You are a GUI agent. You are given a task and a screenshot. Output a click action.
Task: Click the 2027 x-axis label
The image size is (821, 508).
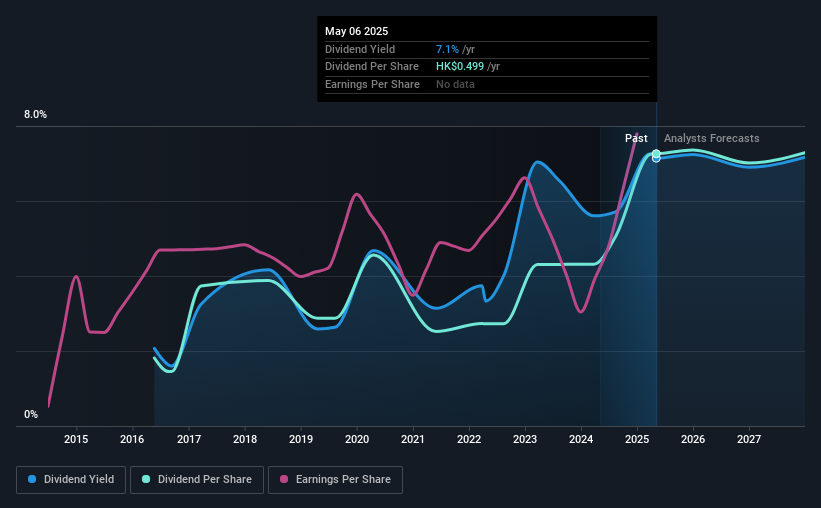[x=749, y=439]
